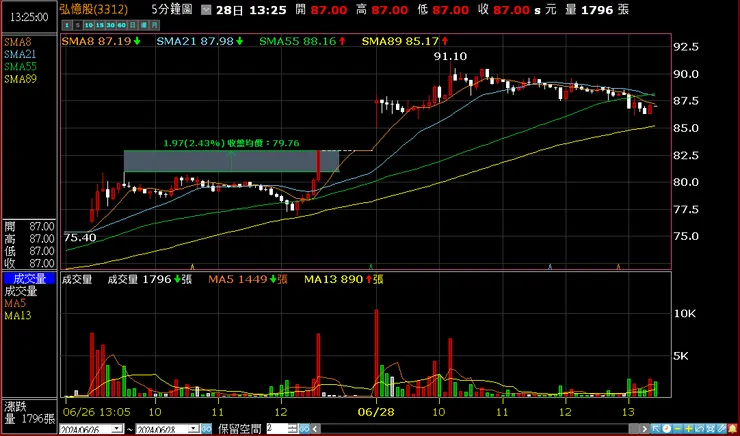Click the bell alert icon
740x436 pixels.
point(732,429)
